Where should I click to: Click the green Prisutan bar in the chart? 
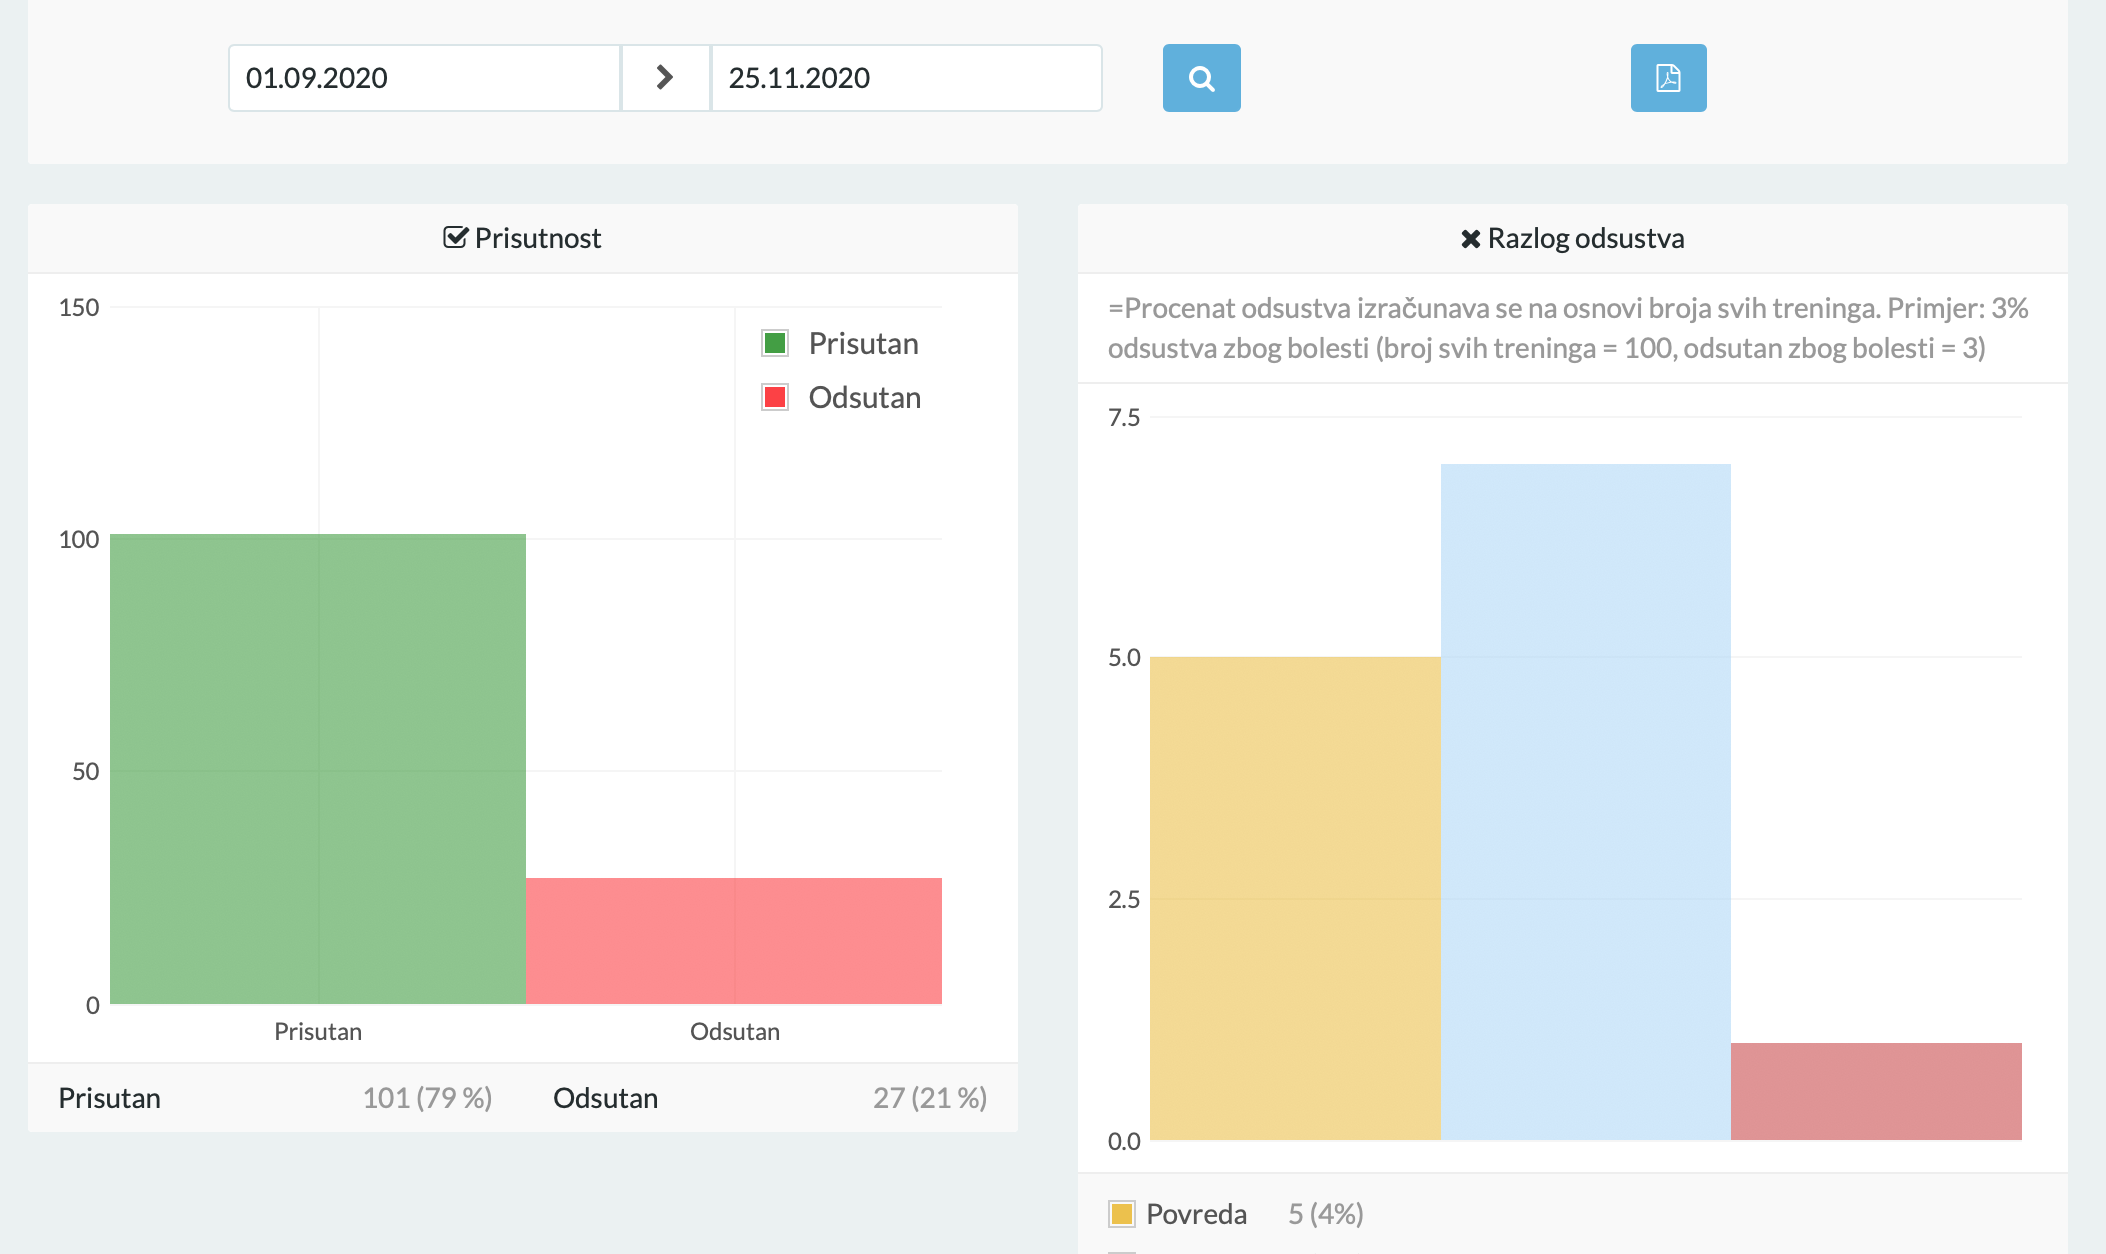click(318, 768)
